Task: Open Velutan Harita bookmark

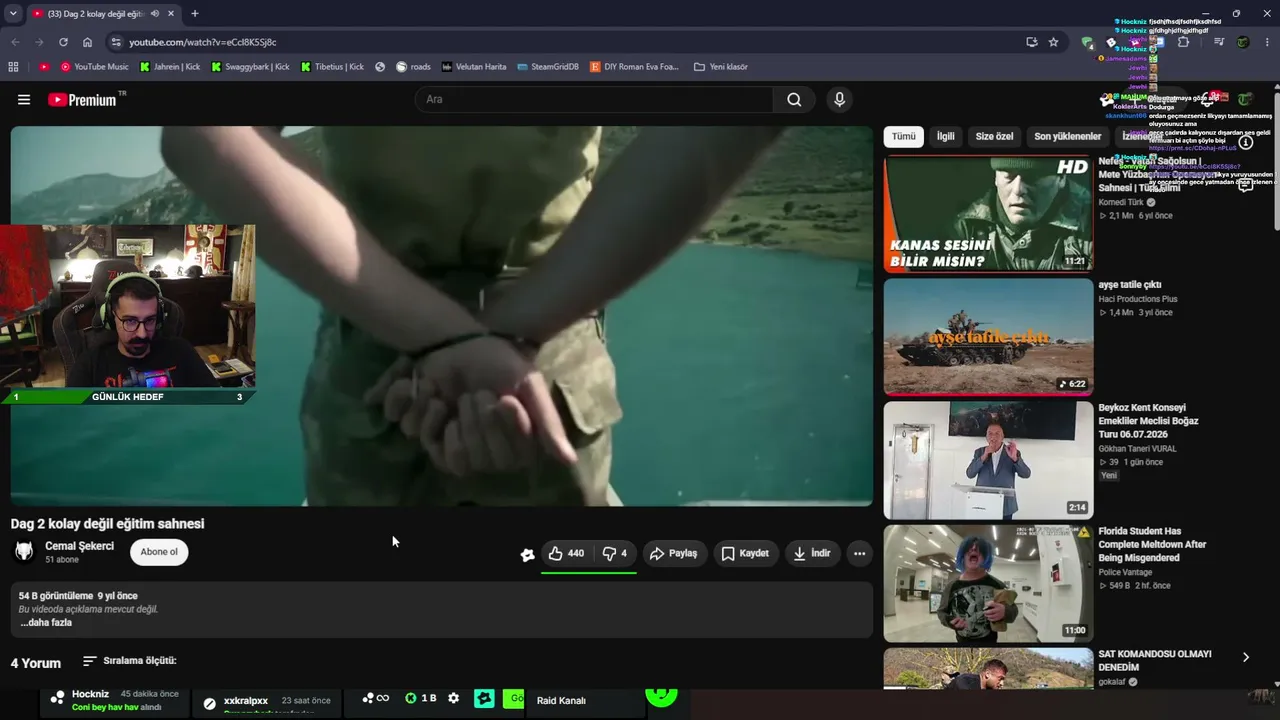Action: click(x=474, y=67)
